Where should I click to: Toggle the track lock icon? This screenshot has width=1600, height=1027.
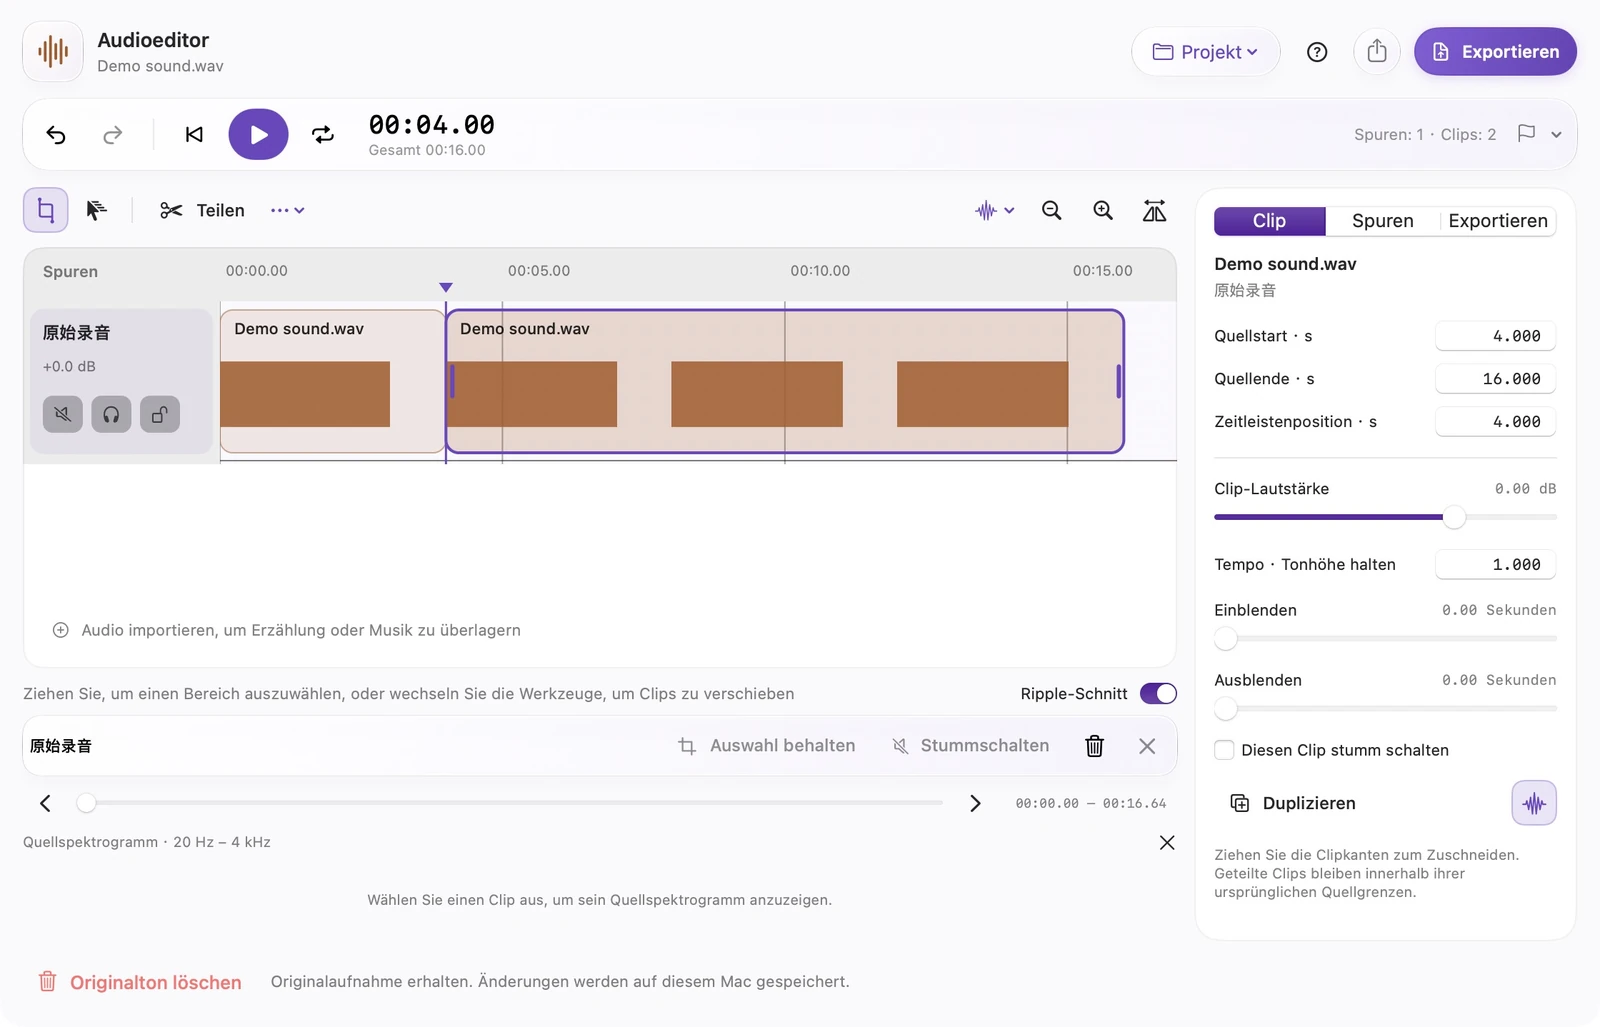tap(160, 414)
